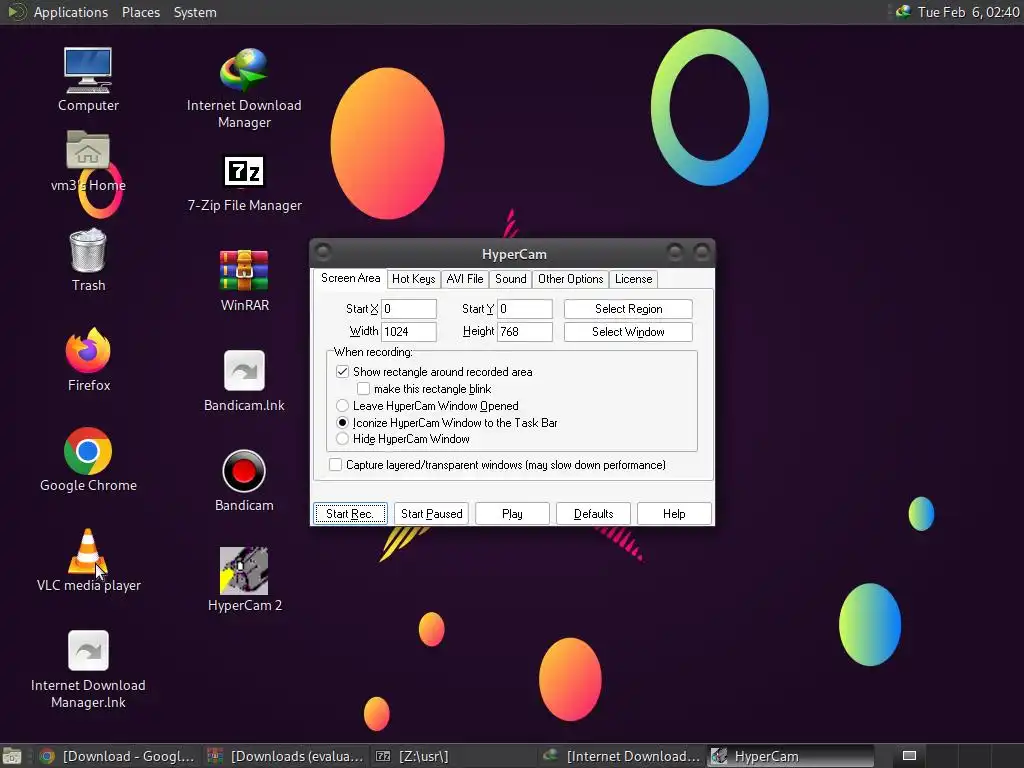
Task: Click the Start X input field
Action: (x=409, y=309)
